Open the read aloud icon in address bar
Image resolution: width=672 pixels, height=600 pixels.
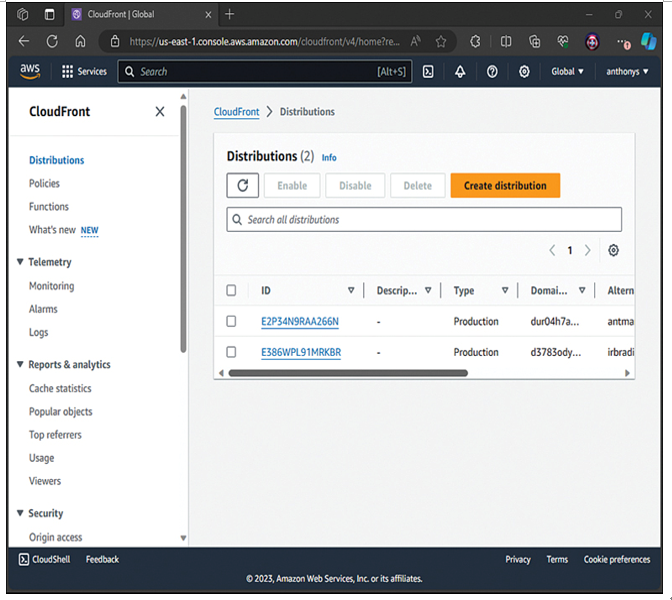point(415,42)
